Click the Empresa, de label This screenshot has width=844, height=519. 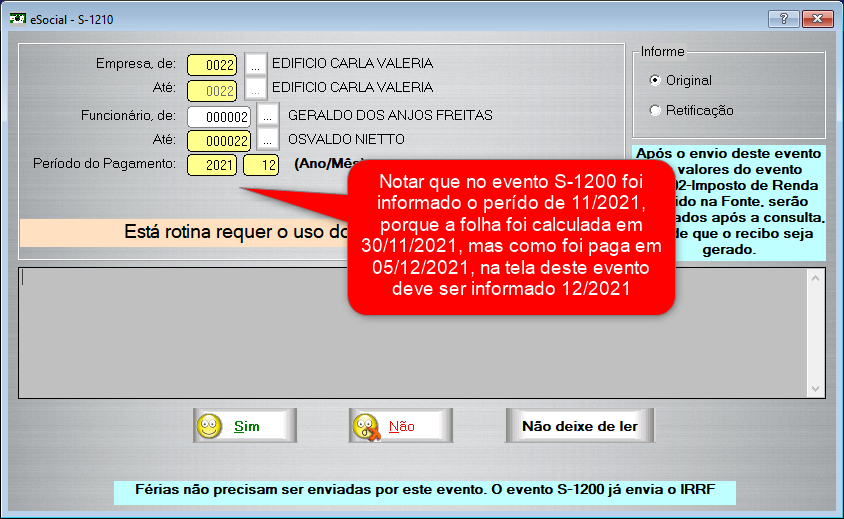click(x=136, y=64)
